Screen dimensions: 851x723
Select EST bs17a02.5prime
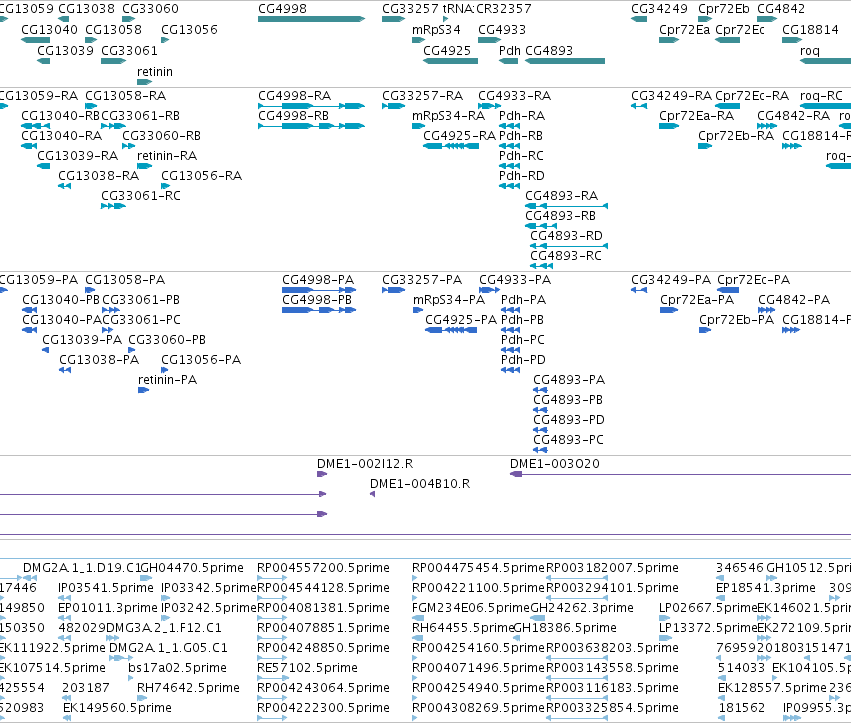click(x=177, y=668)
